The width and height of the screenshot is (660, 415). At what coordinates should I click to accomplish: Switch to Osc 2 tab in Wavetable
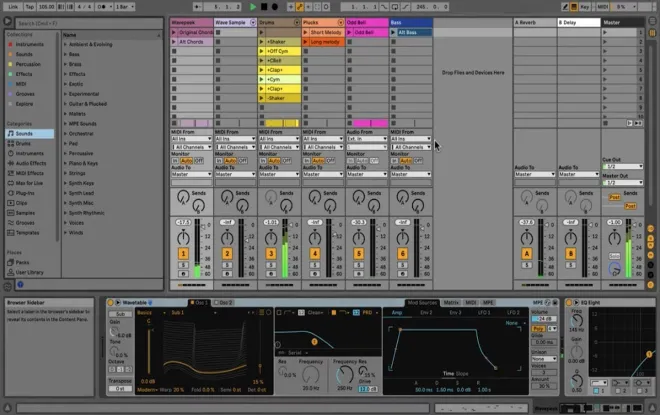(224, 303)
